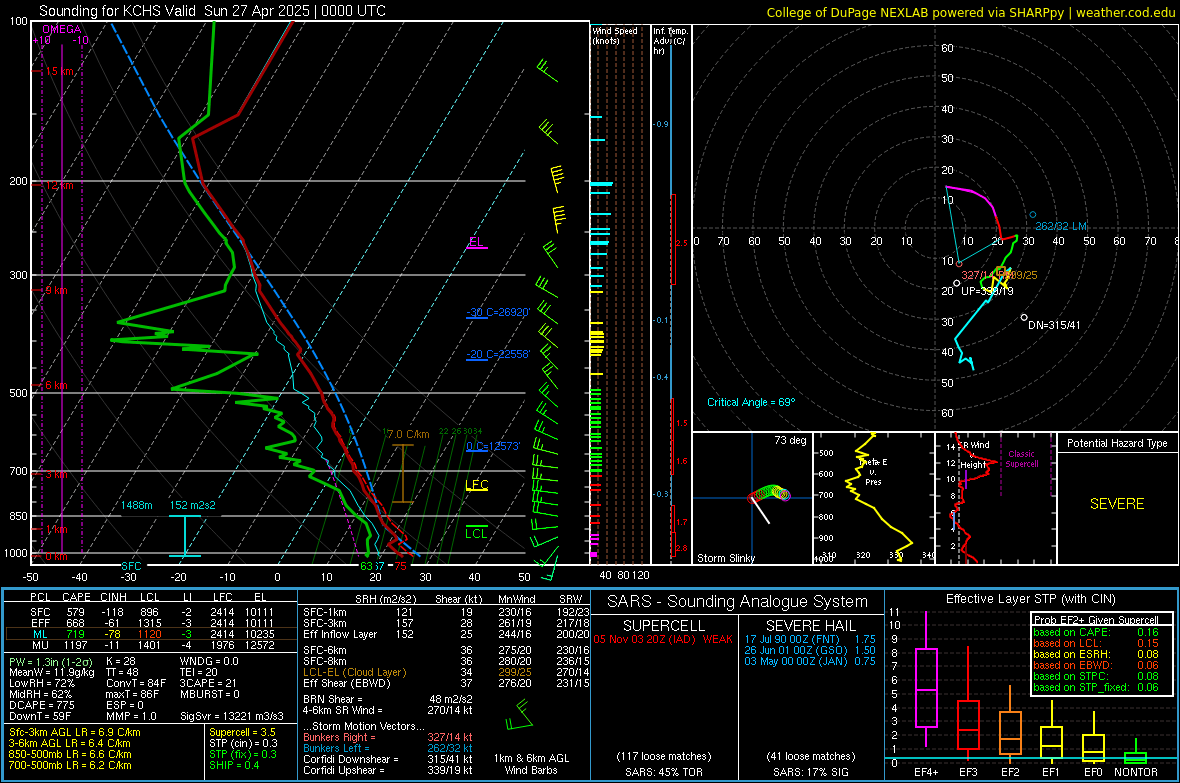Click the 'Theta-E v. Pres' plot label
This screenshot has height=783, width=1180.
coord(873,472)
